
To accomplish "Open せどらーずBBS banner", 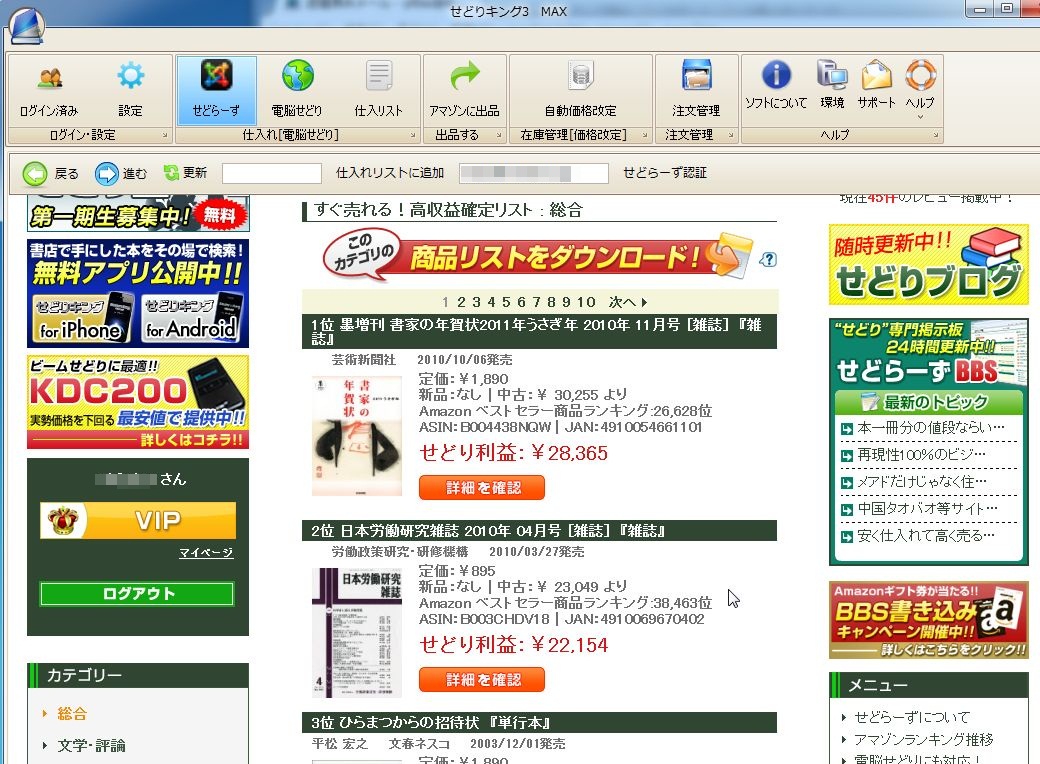I will tap(929, 353).
